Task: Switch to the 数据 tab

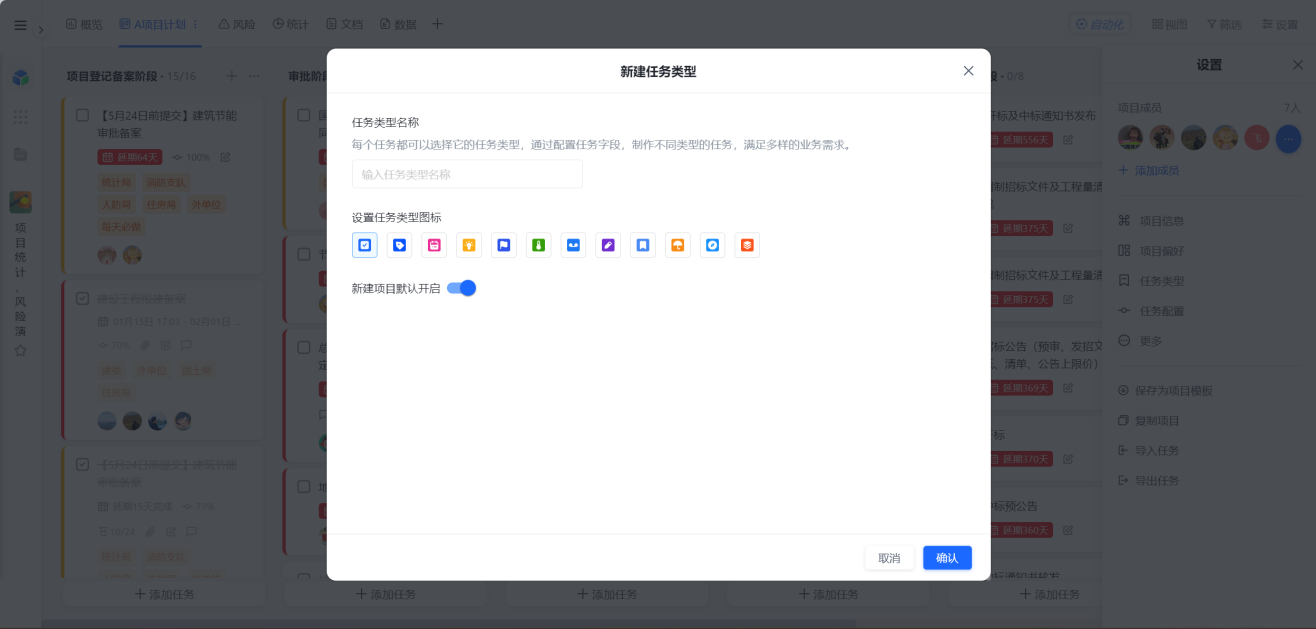Action: click(x=399, y=24)
